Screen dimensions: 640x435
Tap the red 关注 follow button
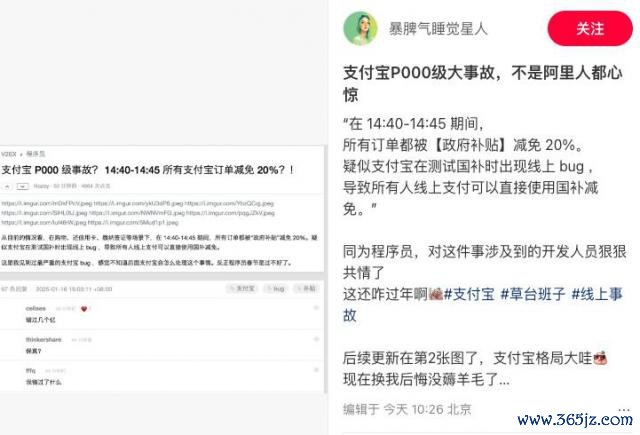click(x=590, y=29)
